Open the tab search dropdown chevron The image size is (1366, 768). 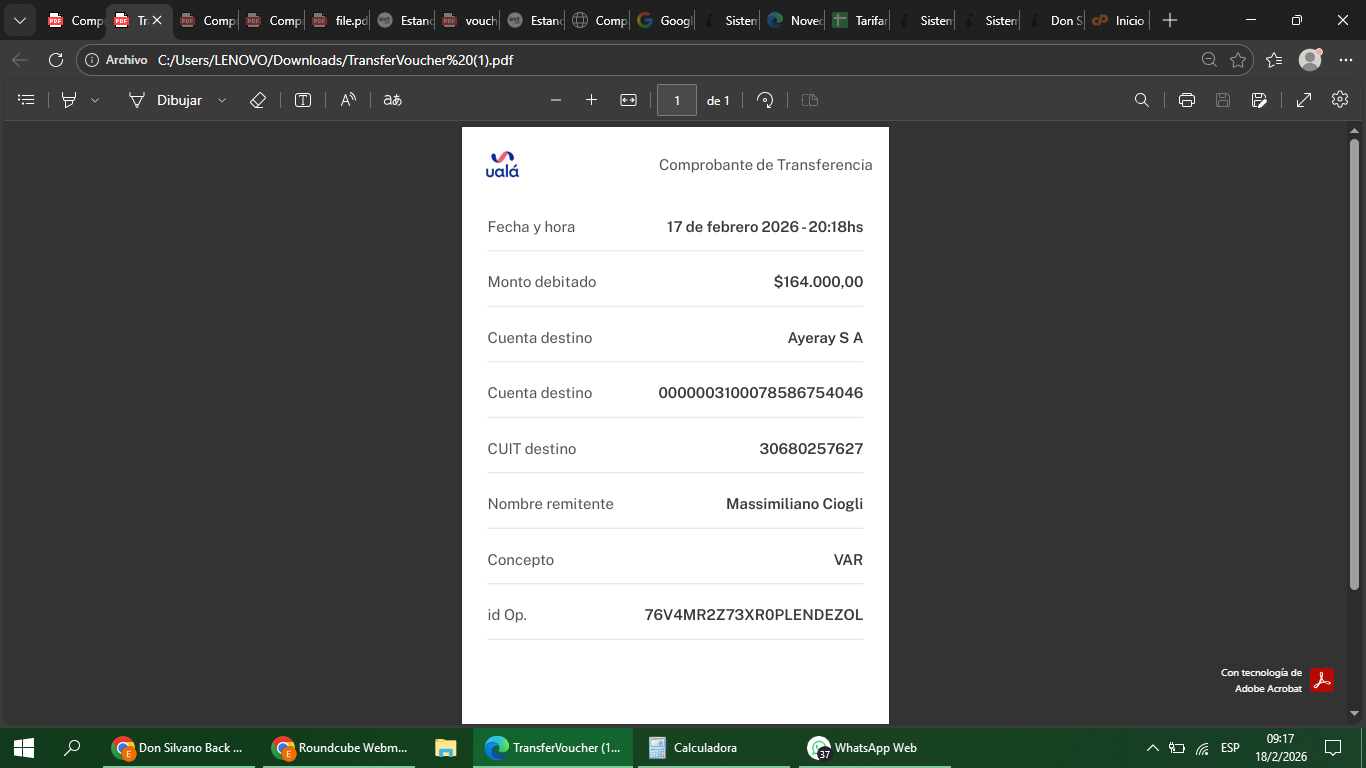19,20
